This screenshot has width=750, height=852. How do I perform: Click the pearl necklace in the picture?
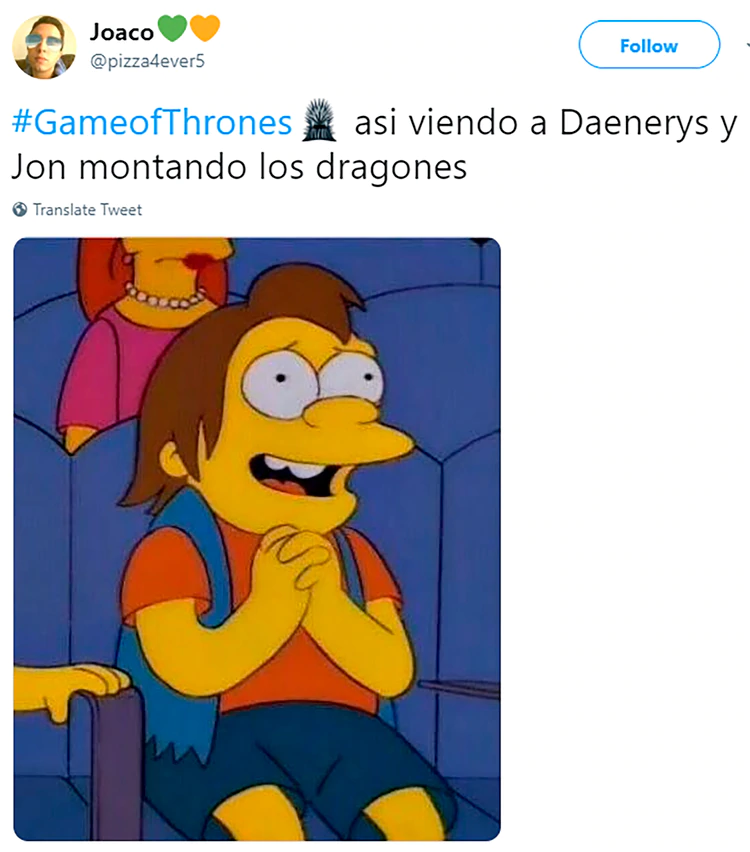[166, 296]
